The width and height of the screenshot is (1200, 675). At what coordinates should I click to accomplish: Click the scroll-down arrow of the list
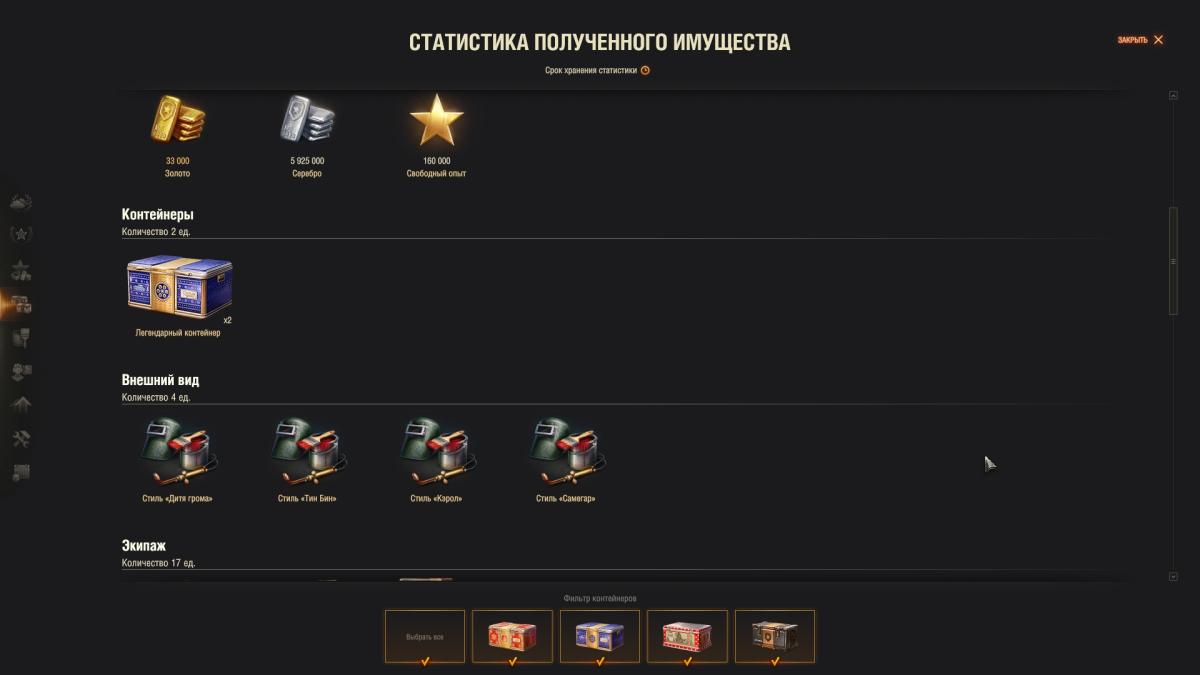click(1173, 577)
